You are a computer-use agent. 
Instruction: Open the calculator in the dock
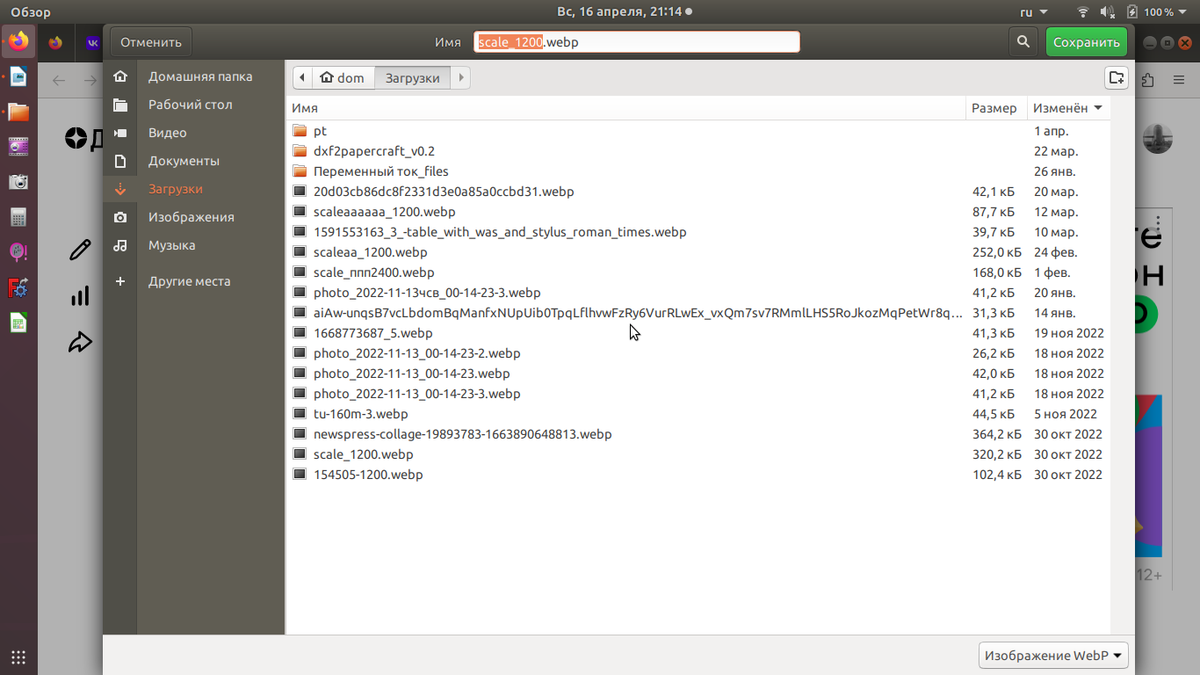pos(18,217)
